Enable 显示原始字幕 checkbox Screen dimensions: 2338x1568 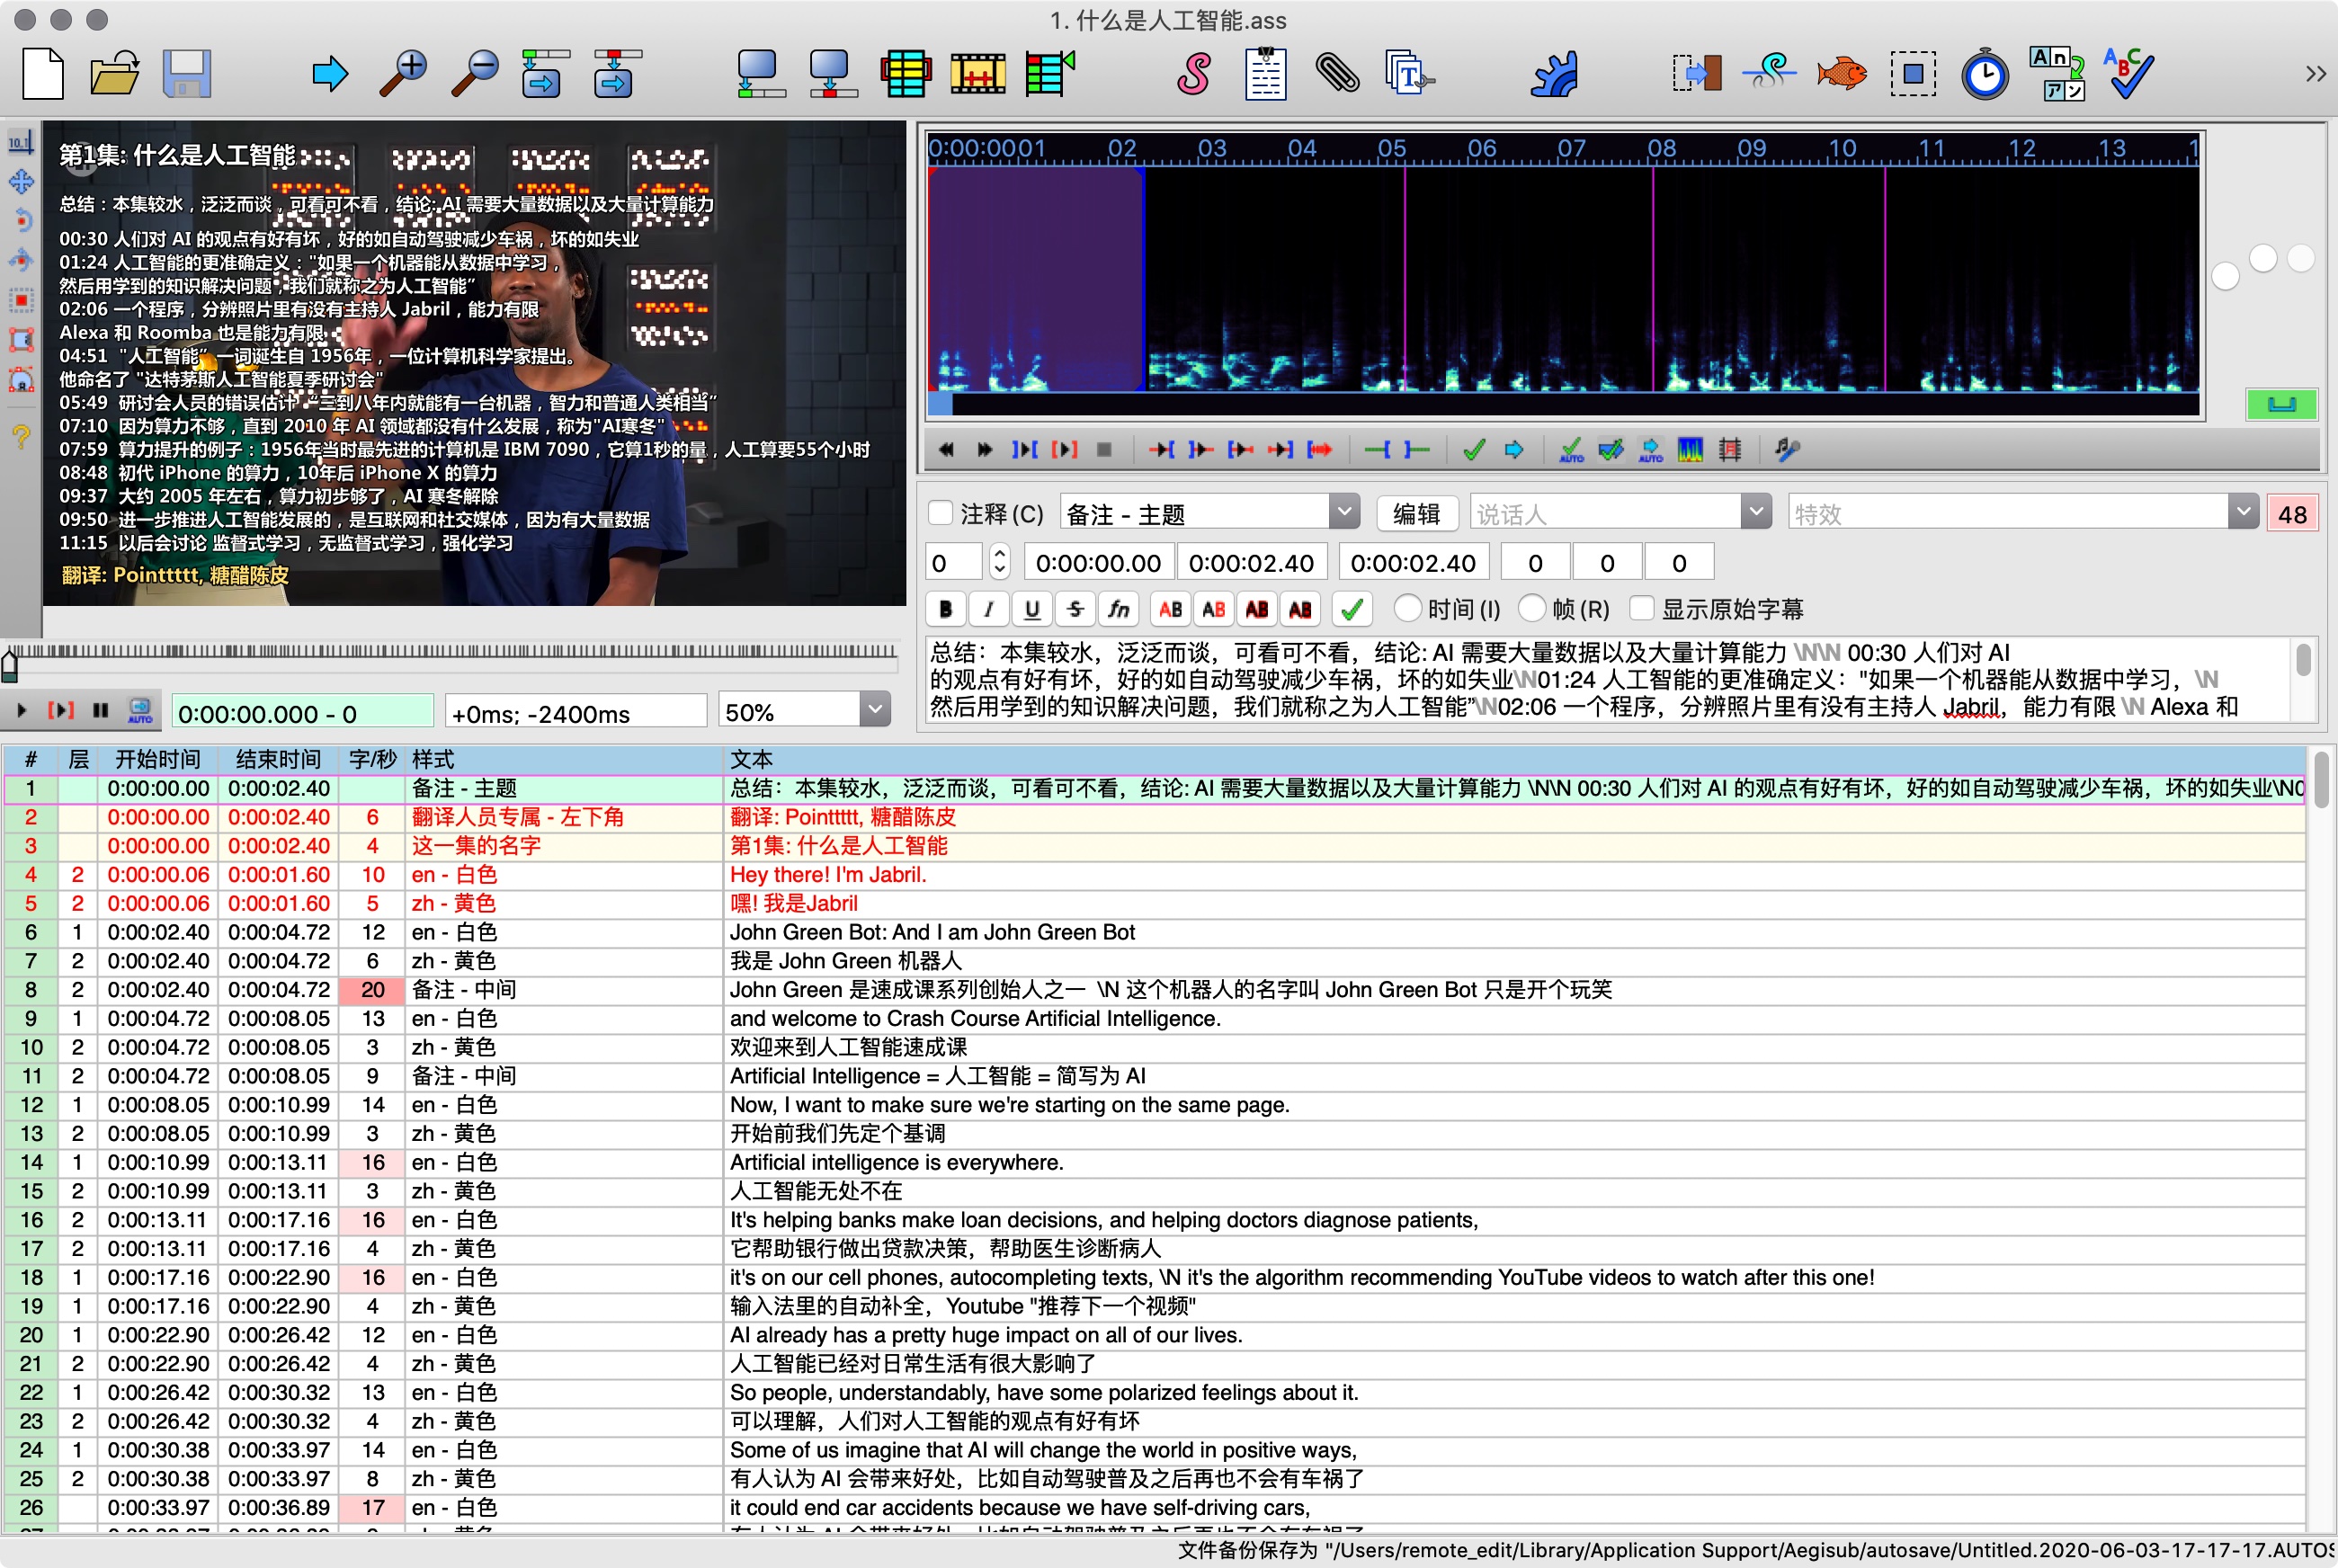tap(1641, 608)
